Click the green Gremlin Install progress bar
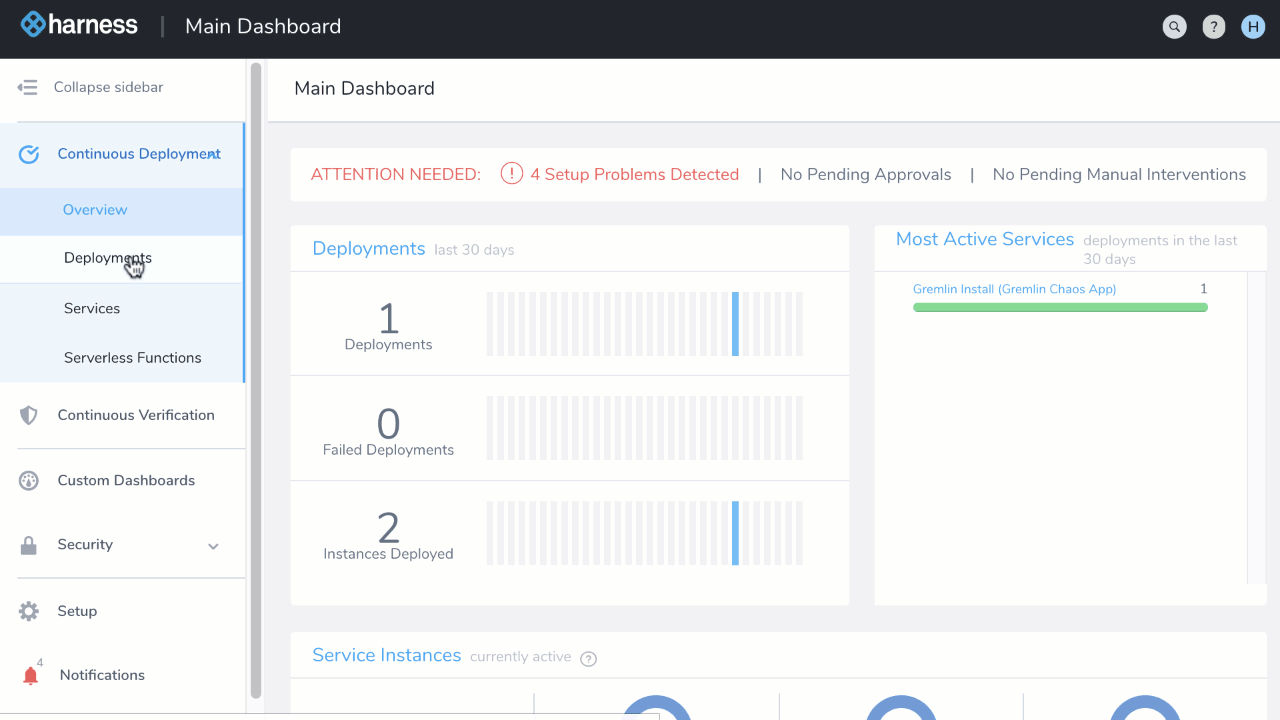The image size is (1280, 720). [x=1060, y=307]
